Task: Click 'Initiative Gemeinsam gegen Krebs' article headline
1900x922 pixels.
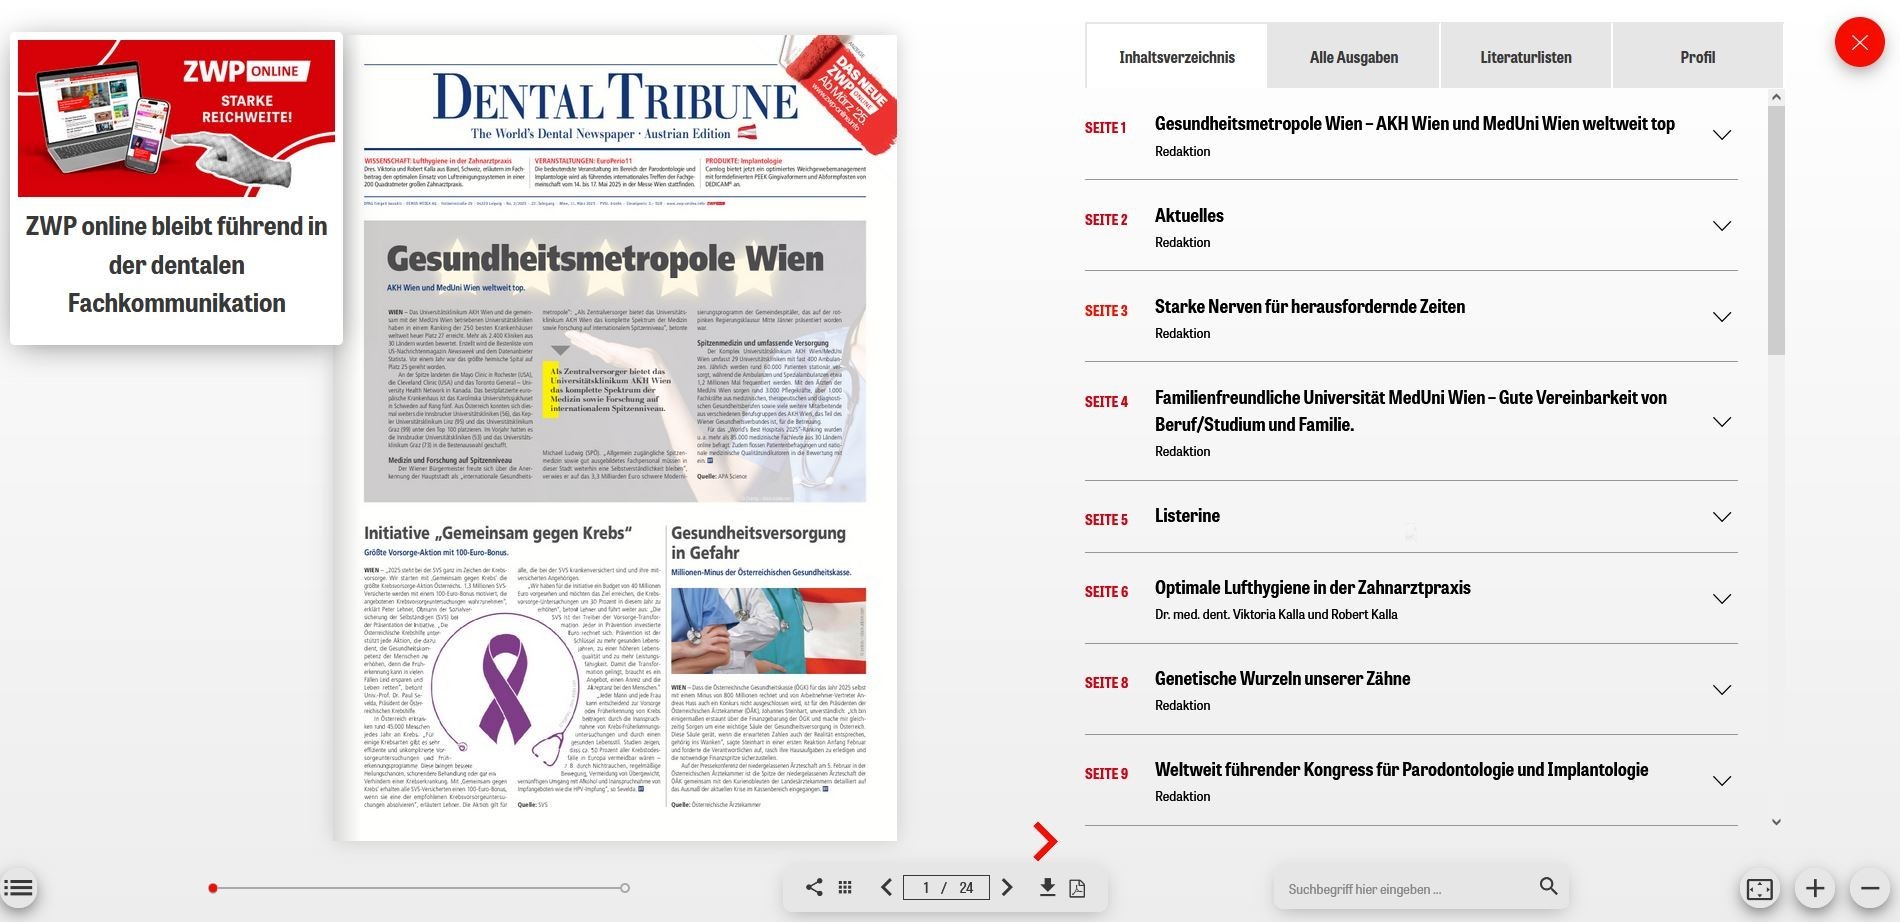Action: click(x=498, y=533)
